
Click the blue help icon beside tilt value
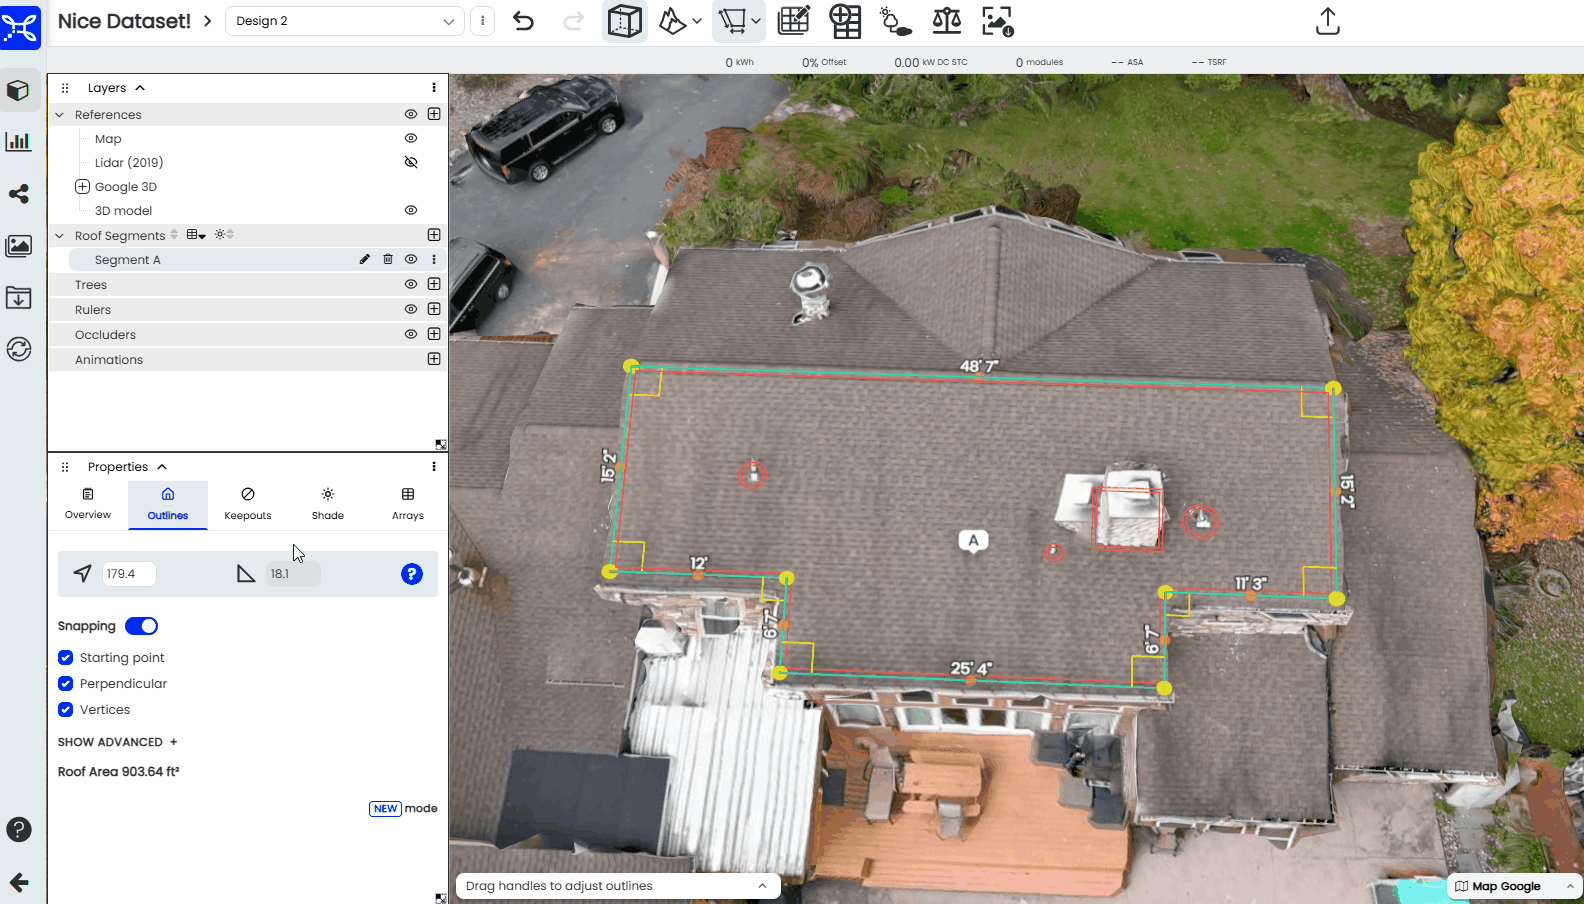point(412,574)
